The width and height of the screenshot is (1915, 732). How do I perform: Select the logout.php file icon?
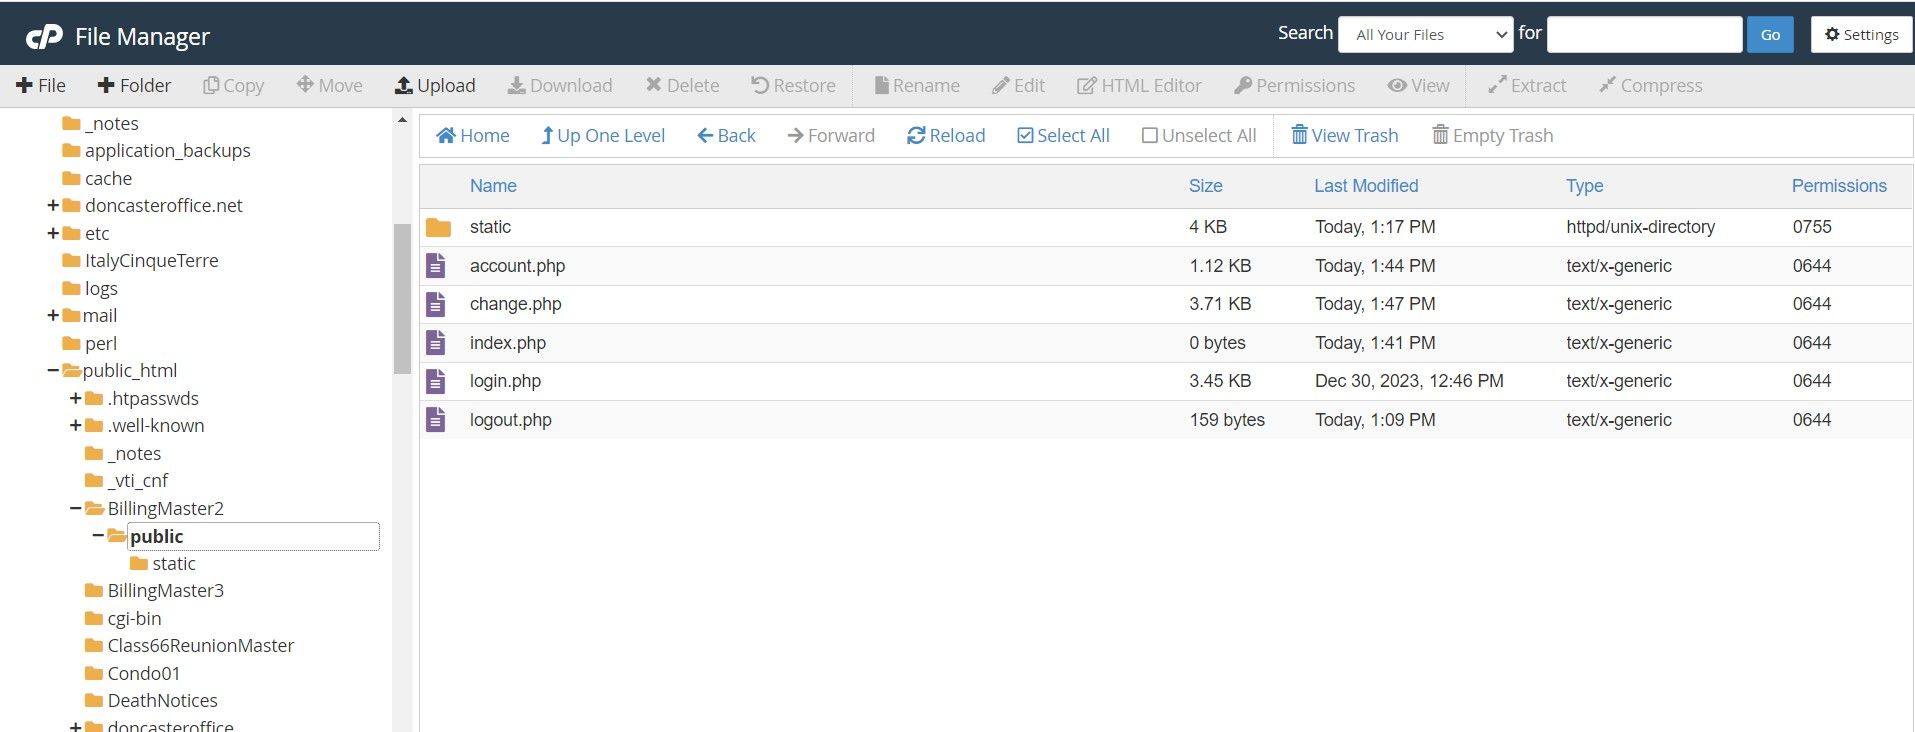[436, 420]
